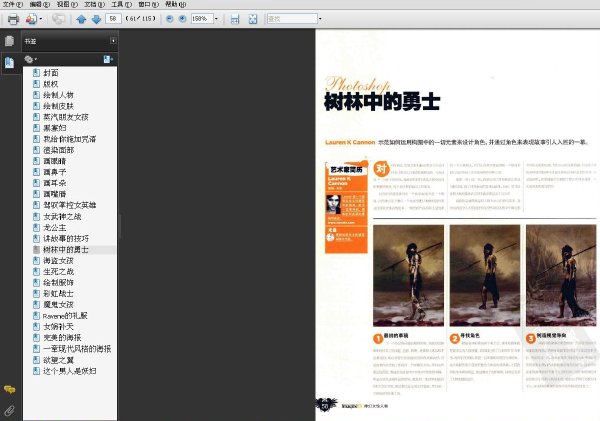Select the 完美的海报 bookmark
The image size is (600, 421).
coord(62,338)
